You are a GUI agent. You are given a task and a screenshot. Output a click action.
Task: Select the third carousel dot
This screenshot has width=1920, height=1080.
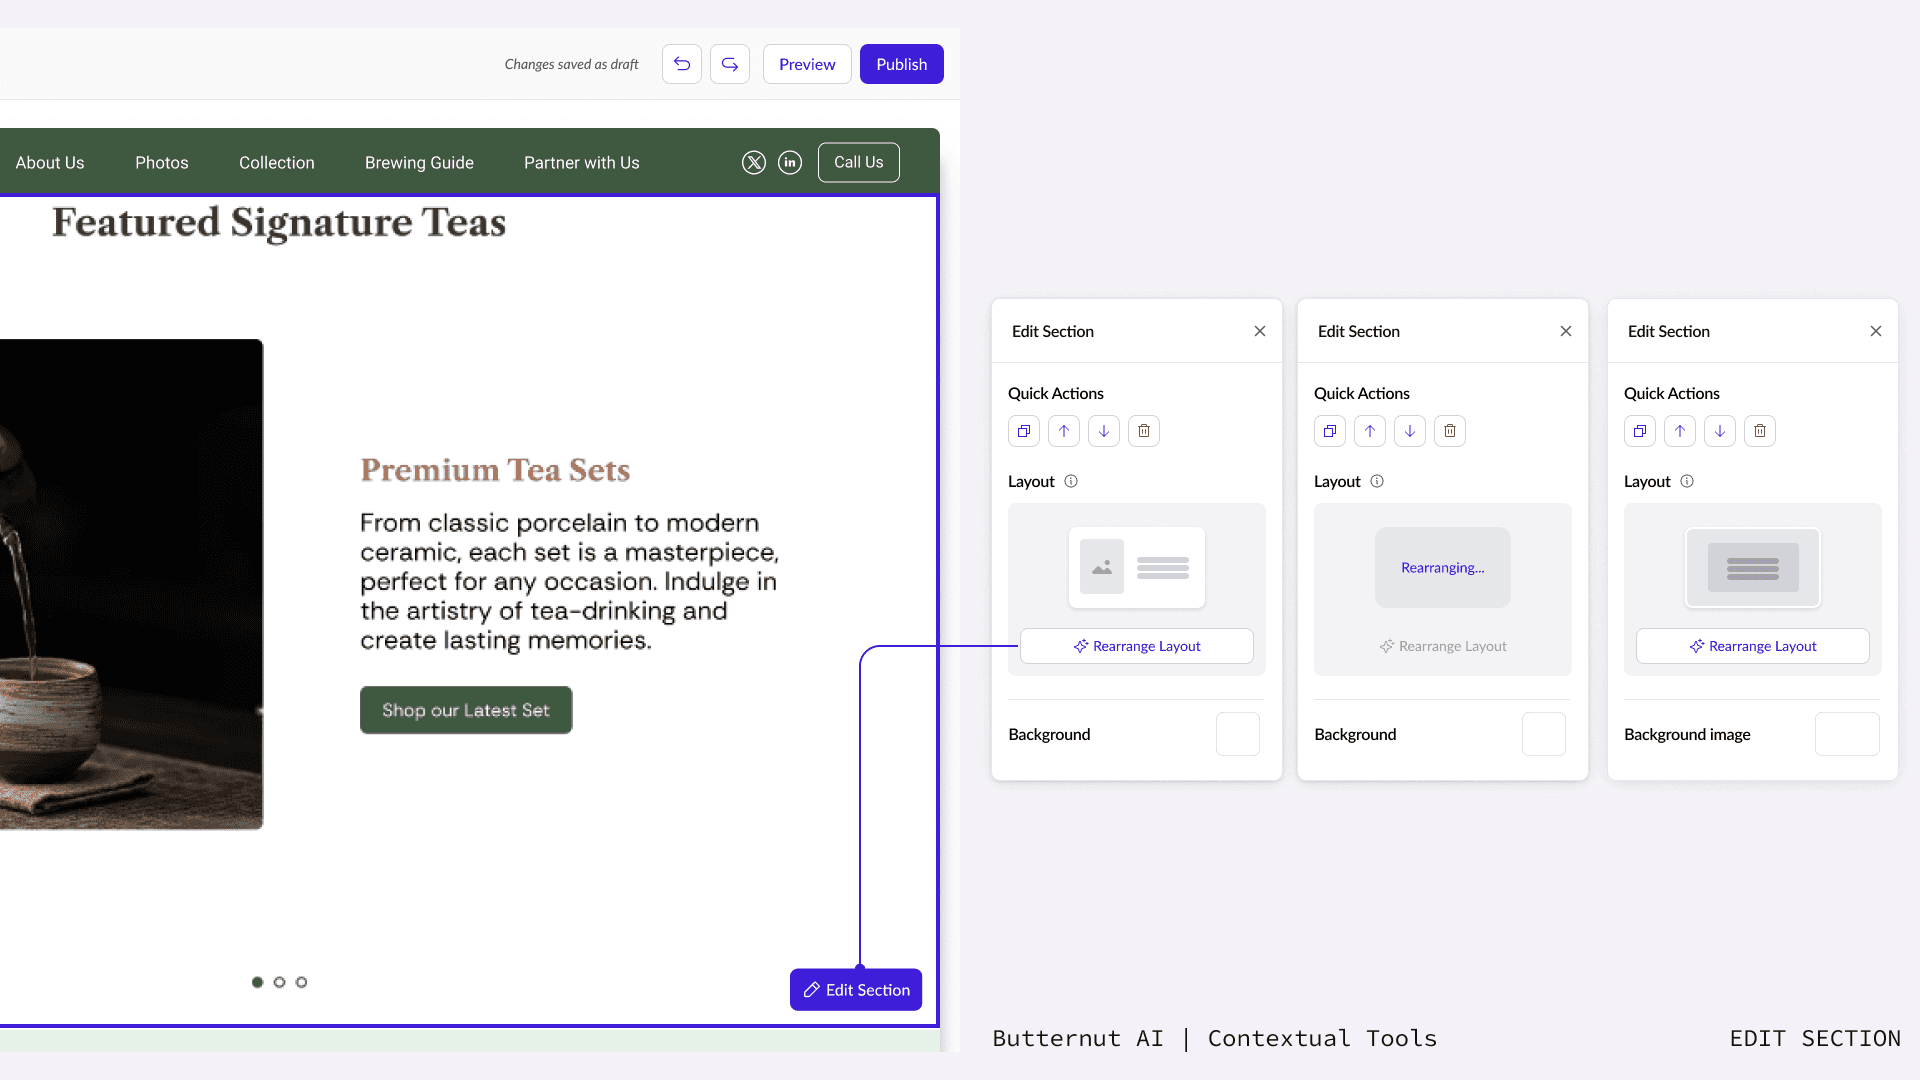coord(301,982)
